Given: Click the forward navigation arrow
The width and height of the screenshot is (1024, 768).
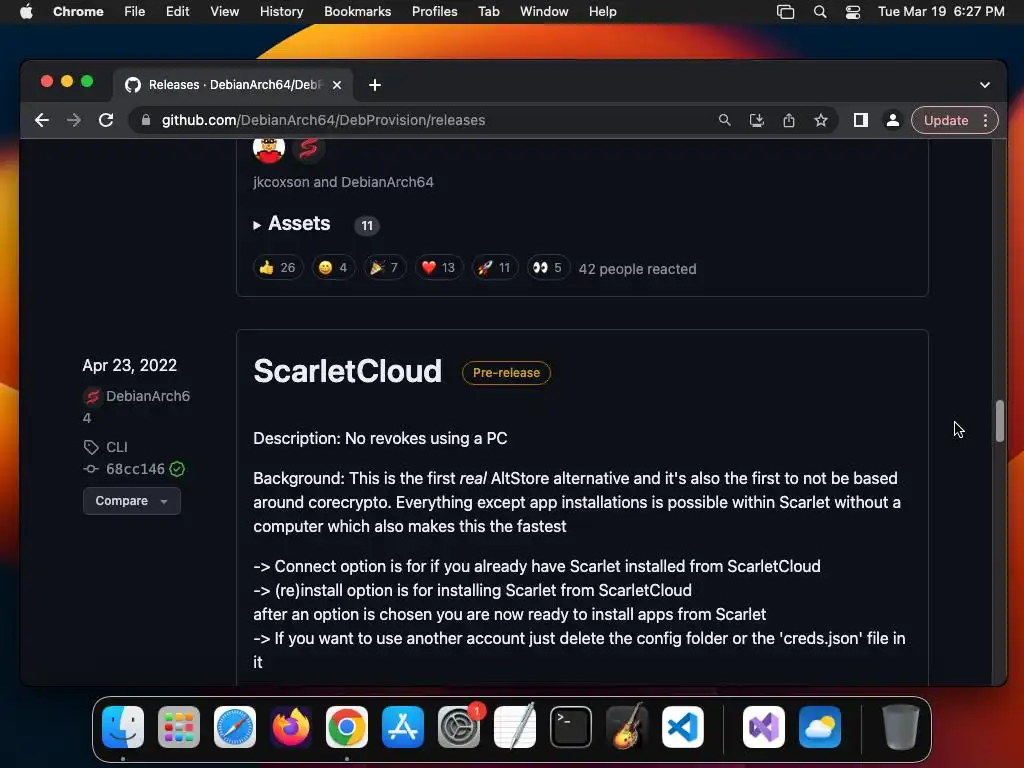Looking at the screenshot, I should [x=74, y=120].
